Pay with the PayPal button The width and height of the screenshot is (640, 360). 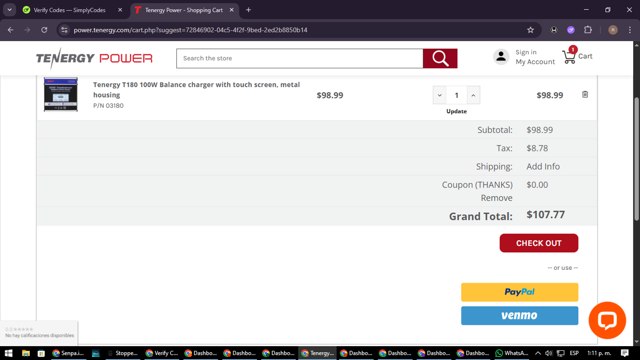tap(520, 292)
